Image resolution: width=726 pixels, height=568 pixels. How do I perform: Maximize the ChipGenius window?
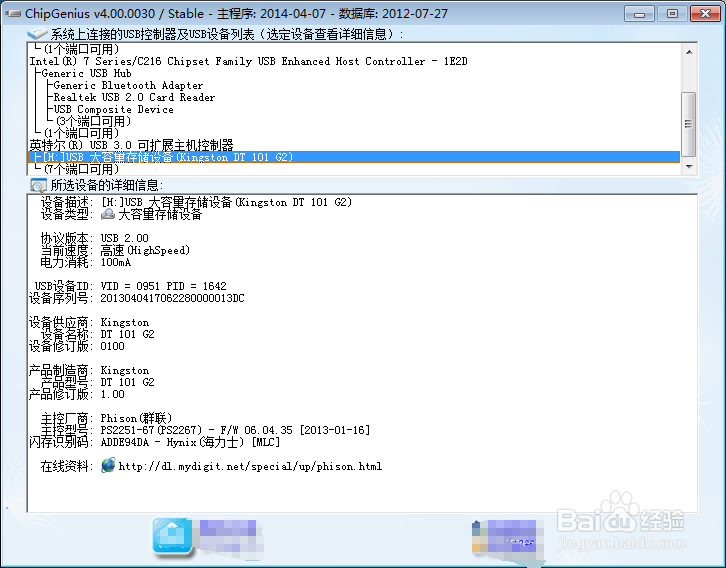click(672, 13)
